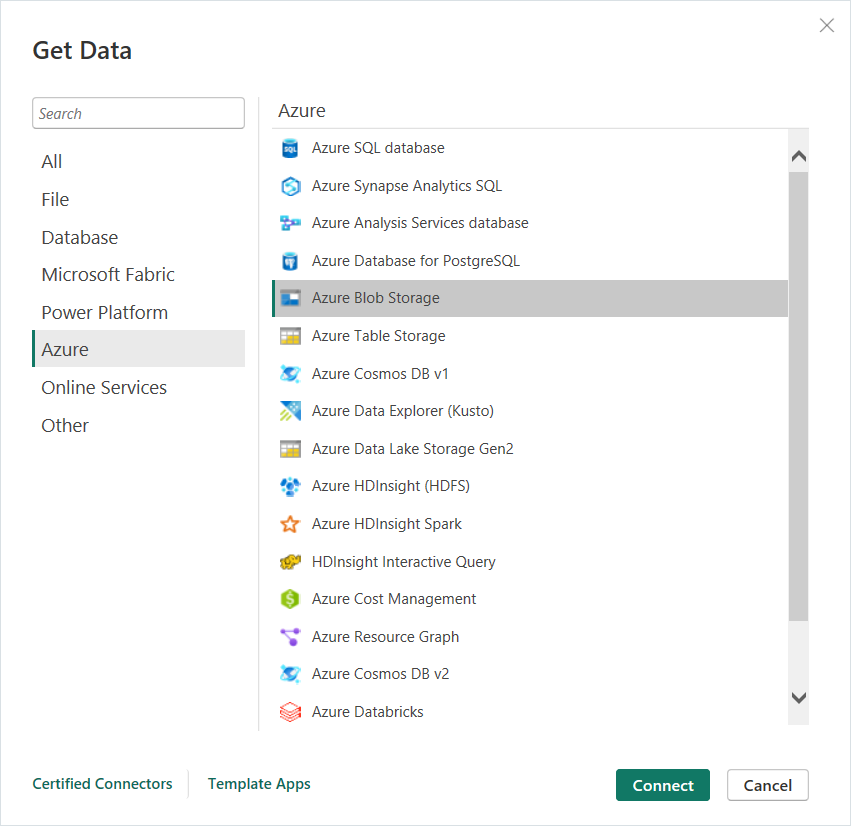The width and height of the screenshot is (851, 826).
Task: Choose the Microsoft Fabric category
Action: coord(138,275)
